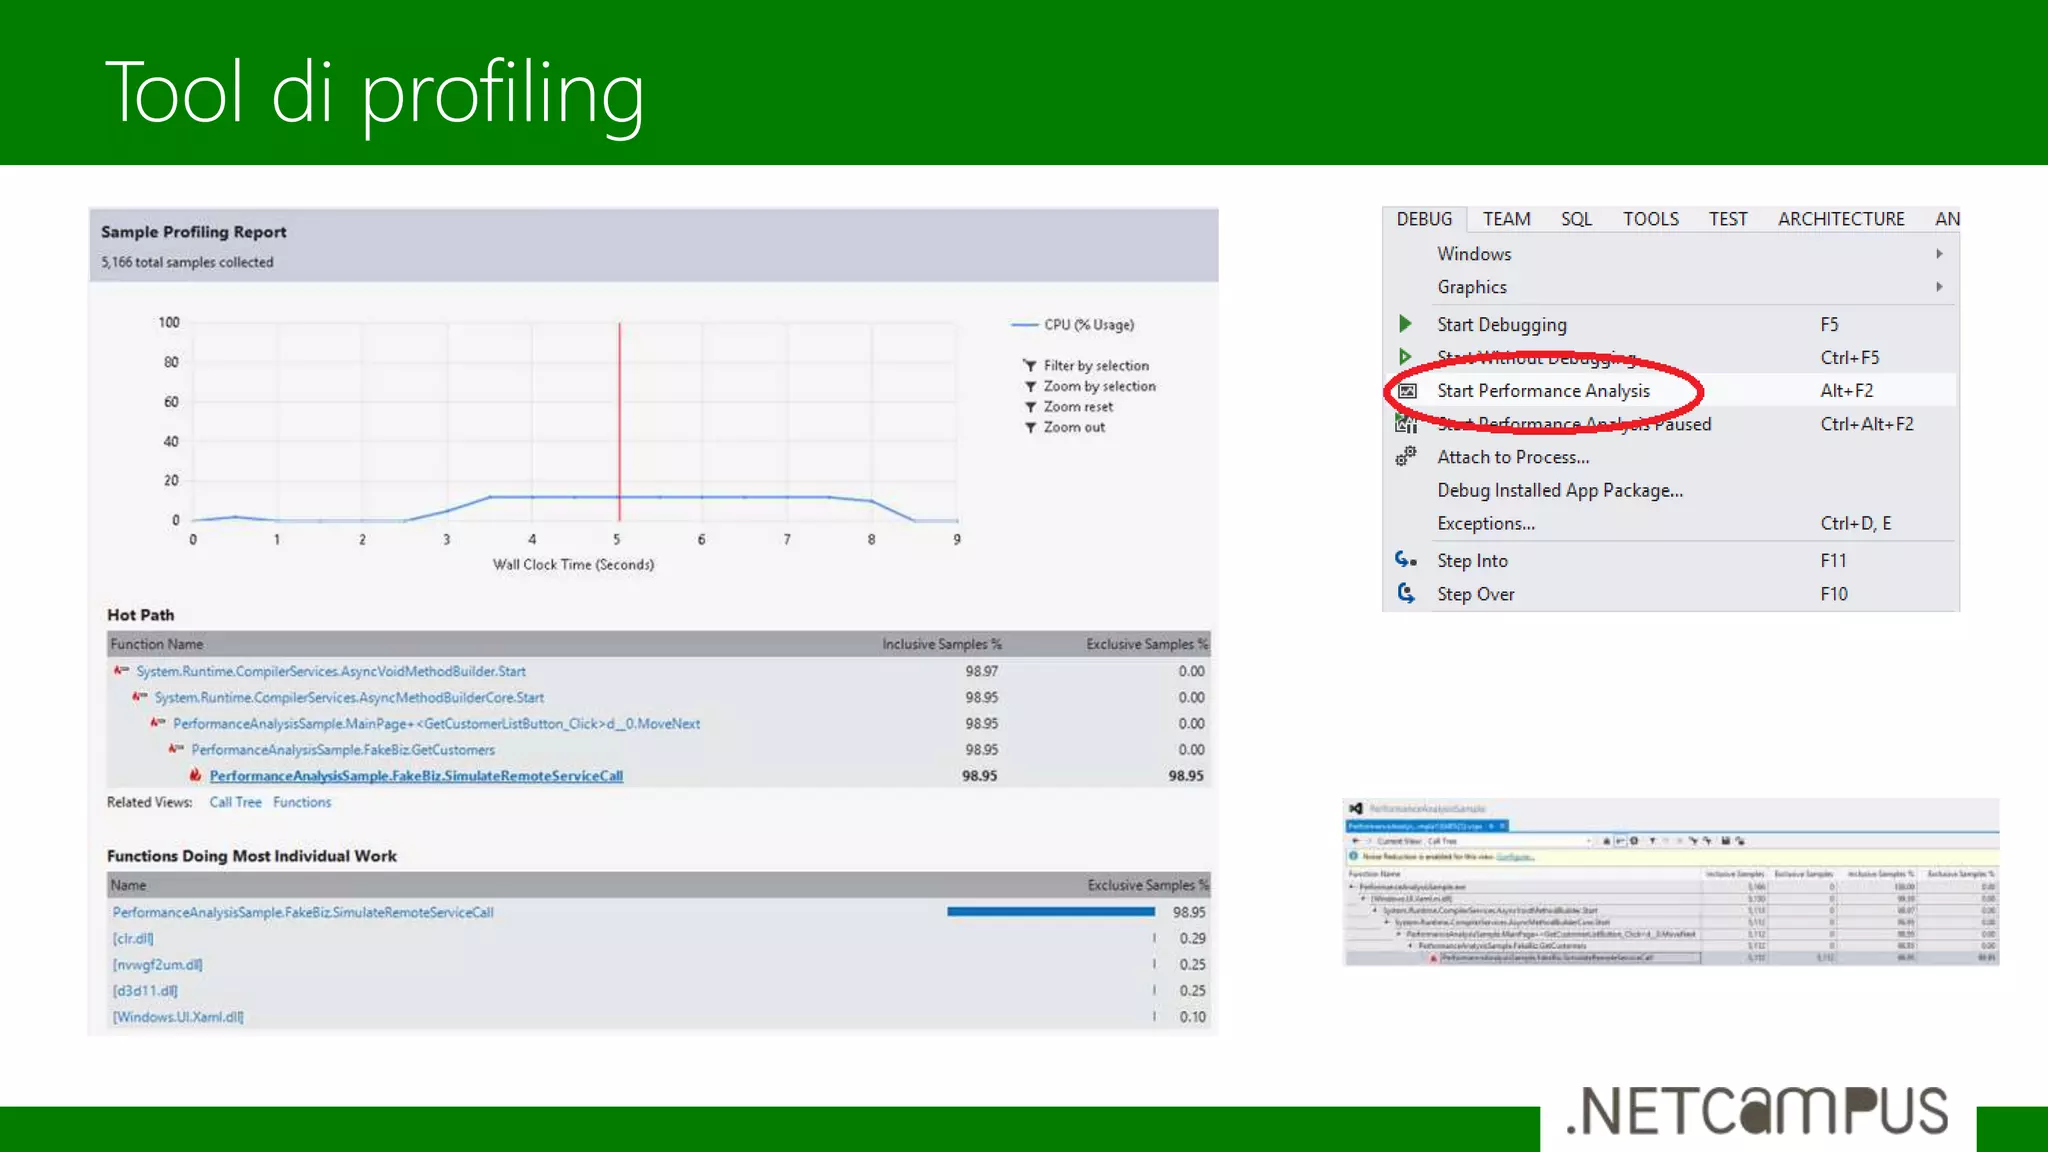Screen dimensions: 2048x1152
Task: Open AsyncMethodBuilderCore.Start function link
Action: click(349, 697)
